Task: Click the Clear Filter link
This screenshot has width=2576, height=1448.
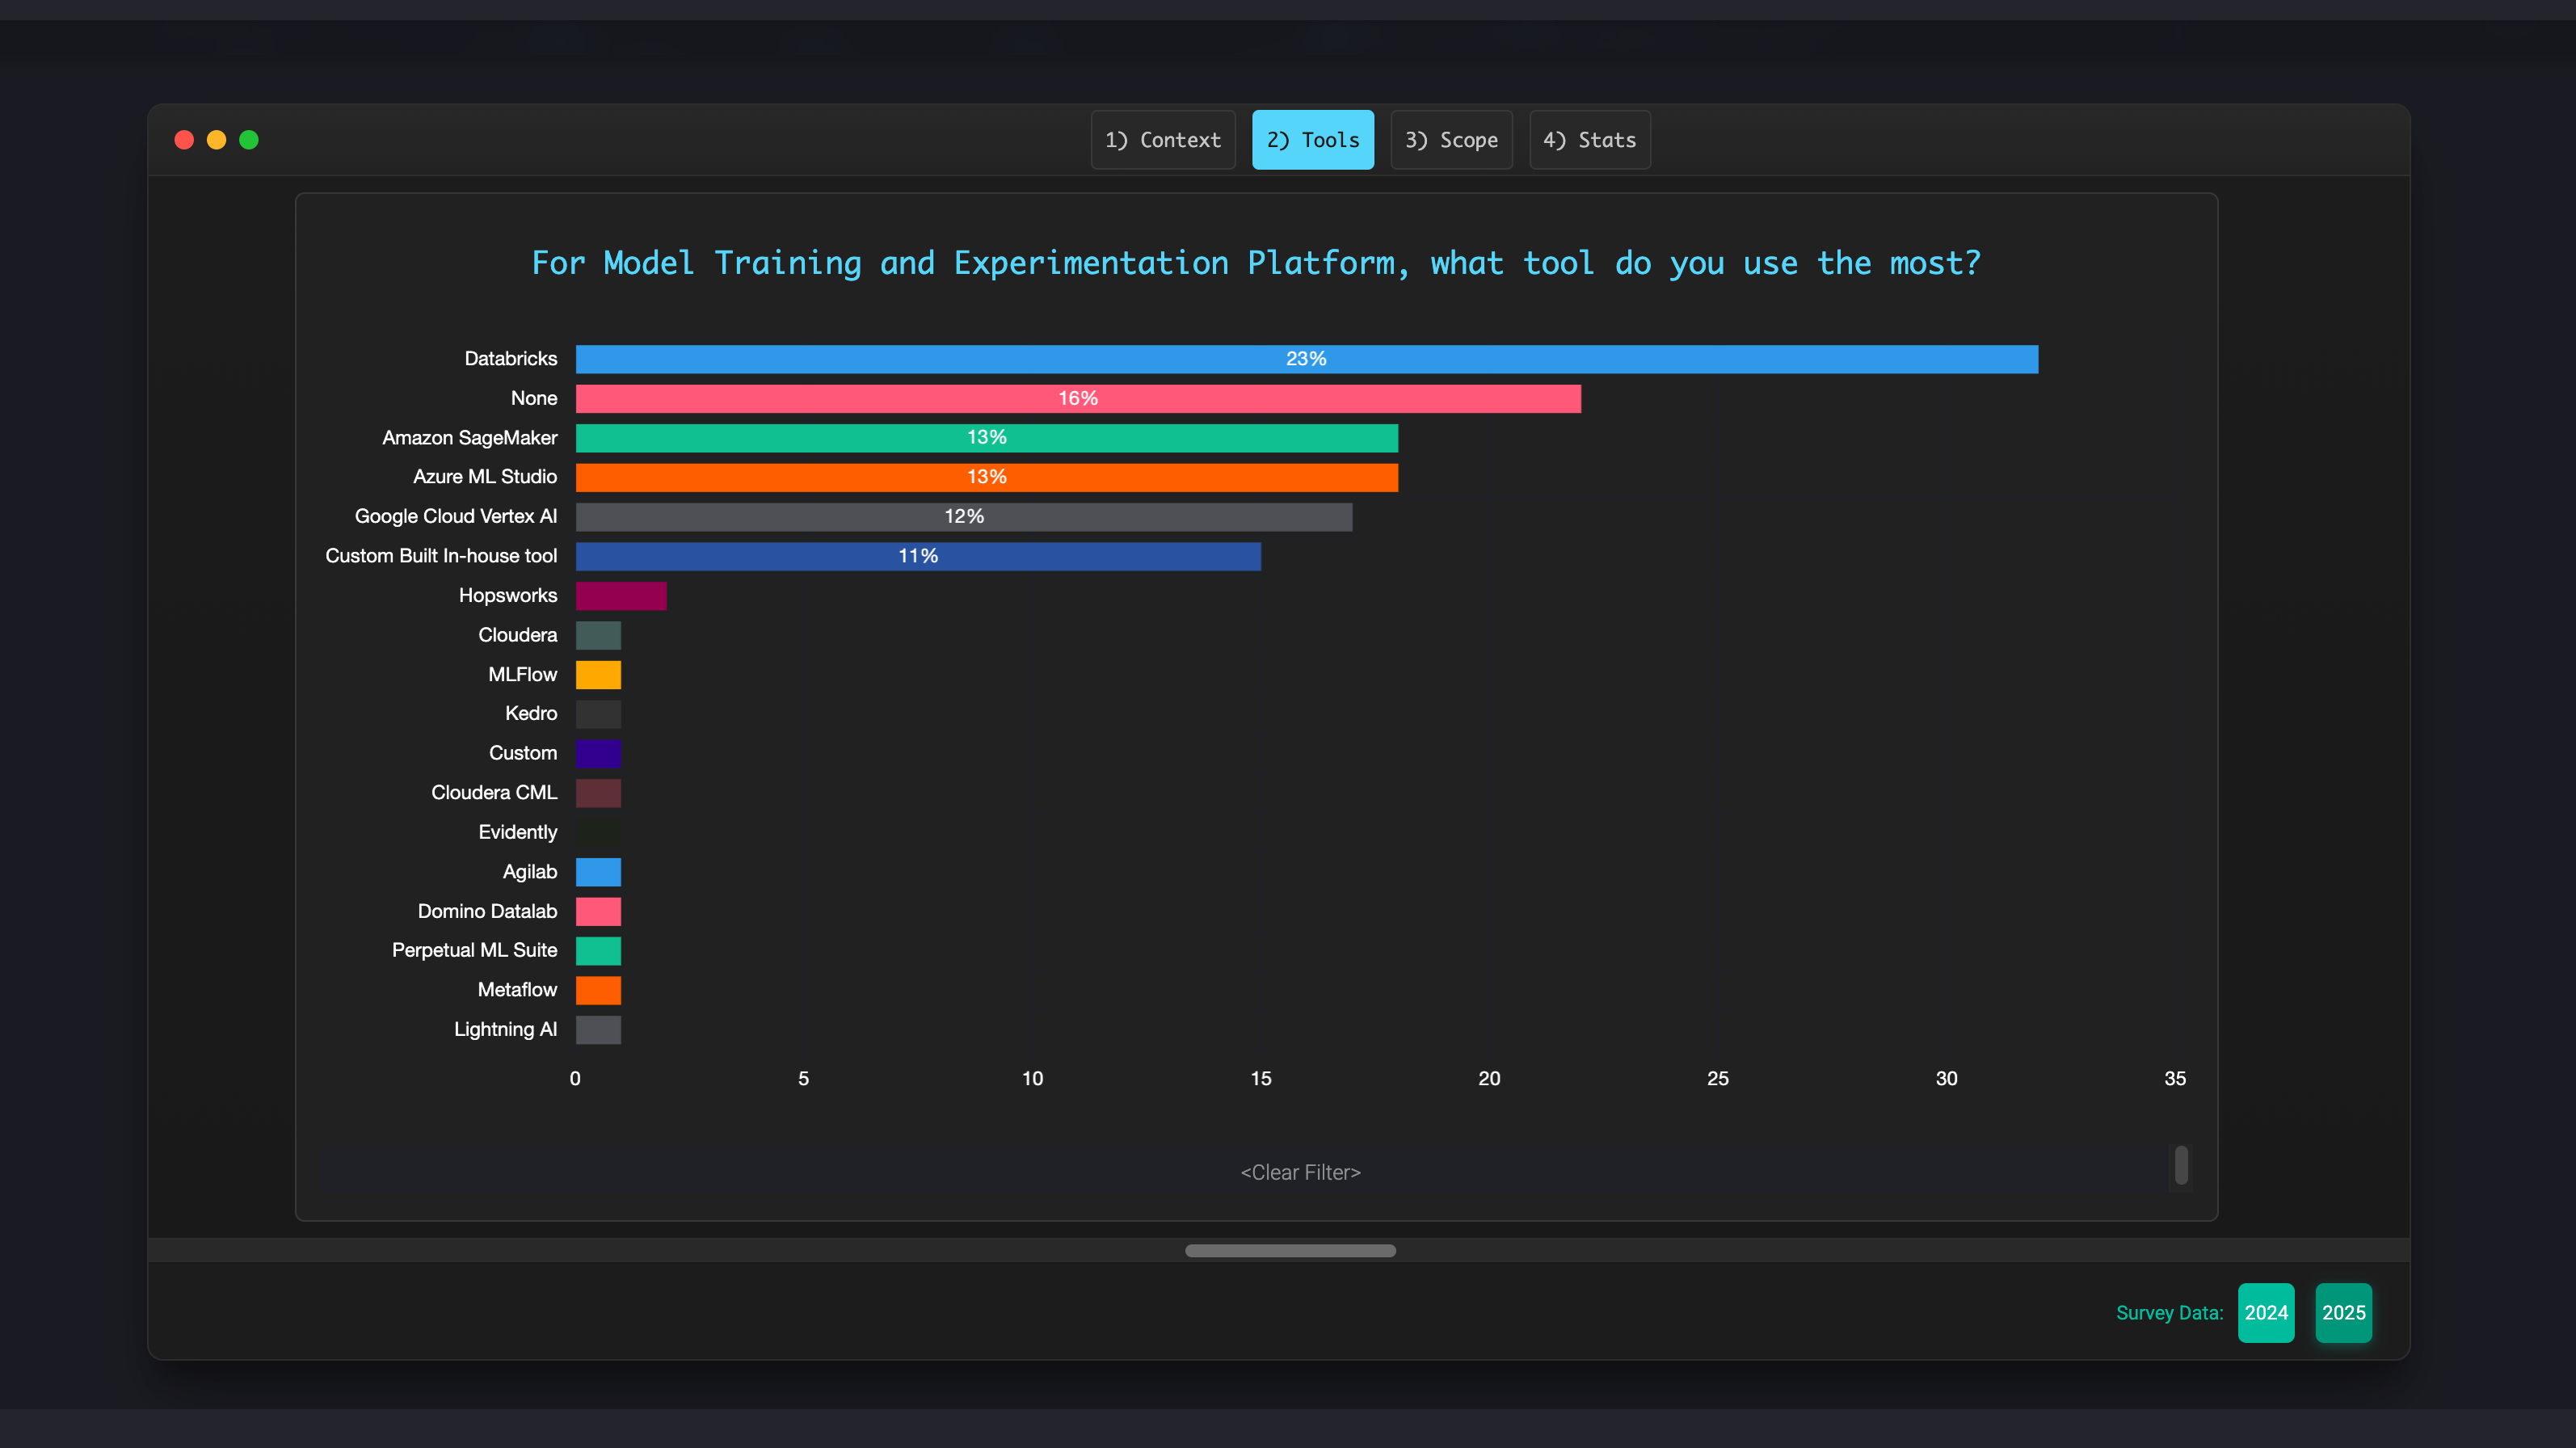Action: click(x=1300, y=1172)
